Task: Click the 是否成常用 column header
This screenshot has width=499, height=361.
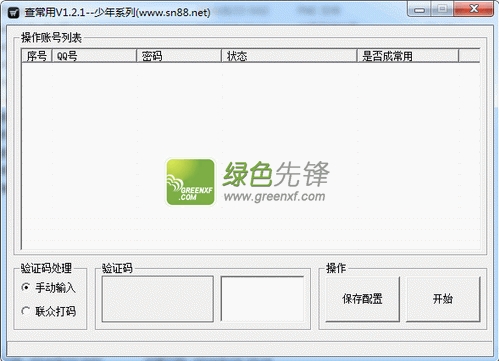Action: [x=408, y=56]
